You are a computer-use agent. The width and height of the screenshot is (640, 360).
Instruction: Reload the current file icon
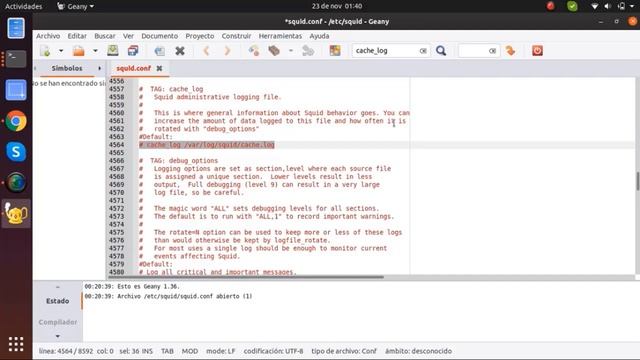160,51
